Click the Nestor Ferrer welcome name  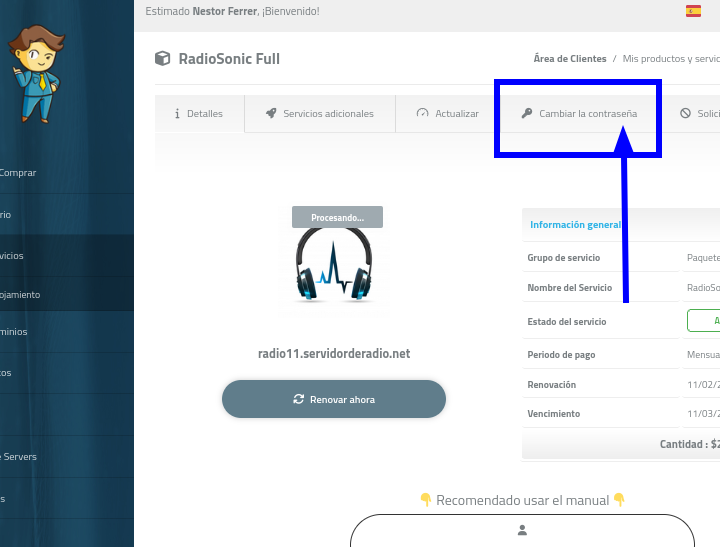[x=224, y=11]
